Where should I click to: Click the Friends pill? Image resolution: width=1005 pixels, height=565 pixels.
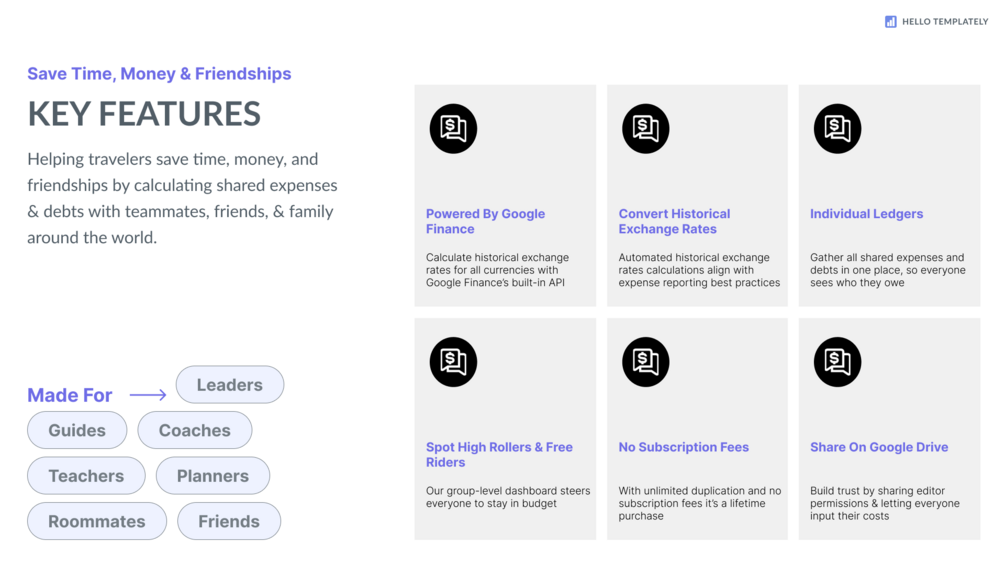[x=229, y=521]
